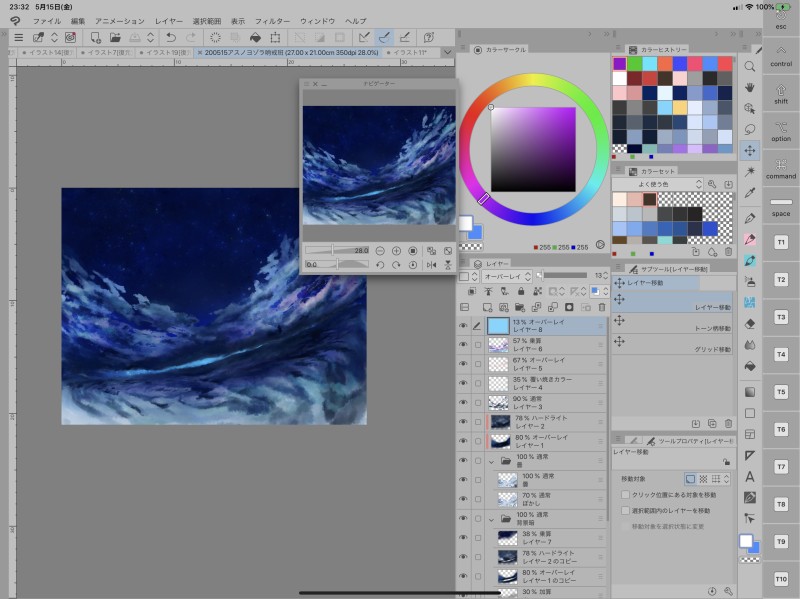Hide layer レイヤー6 using its eye icon
The width and height of the screenshot is (800, 599).
[463, 343]
